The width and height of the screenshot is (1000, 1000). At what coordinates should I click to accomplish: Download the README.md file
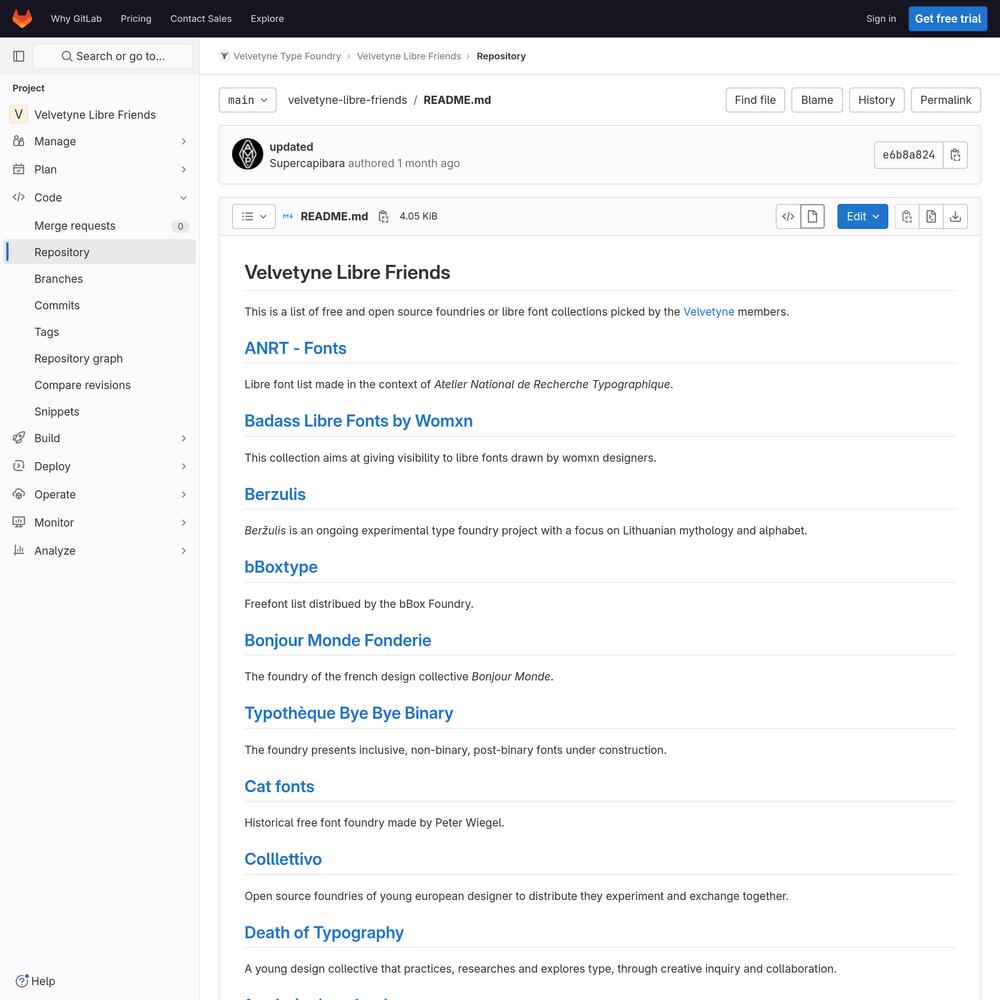(955, 217)
